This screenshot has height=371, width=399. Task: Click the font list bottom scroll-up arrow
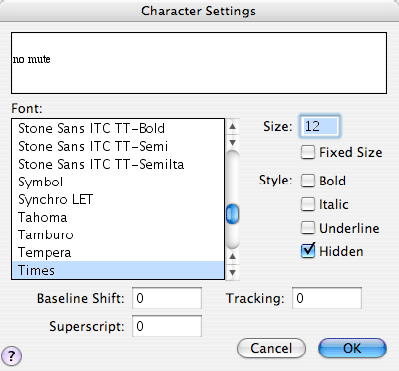pos(233,256)
